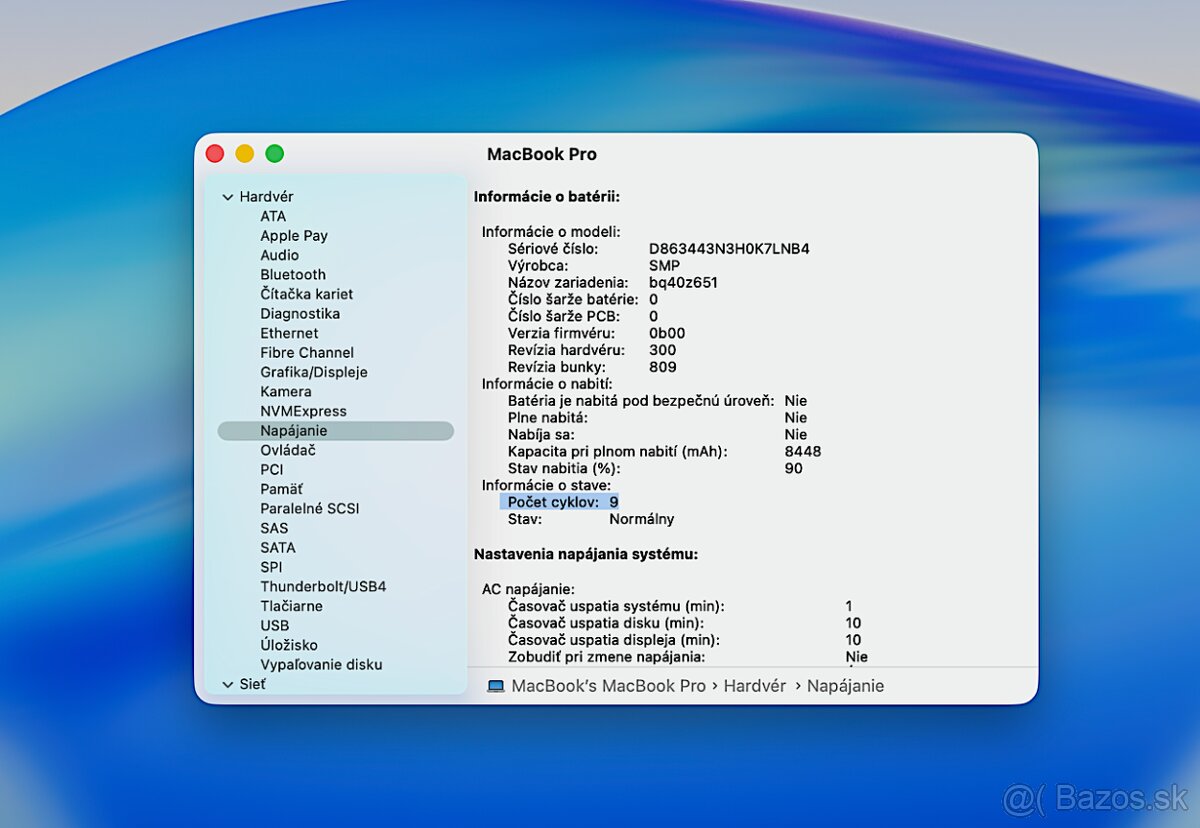The image size is (1200, 828).
Task: Select Vypaľovanie disku in the sidebar
Action: point(321,664)
